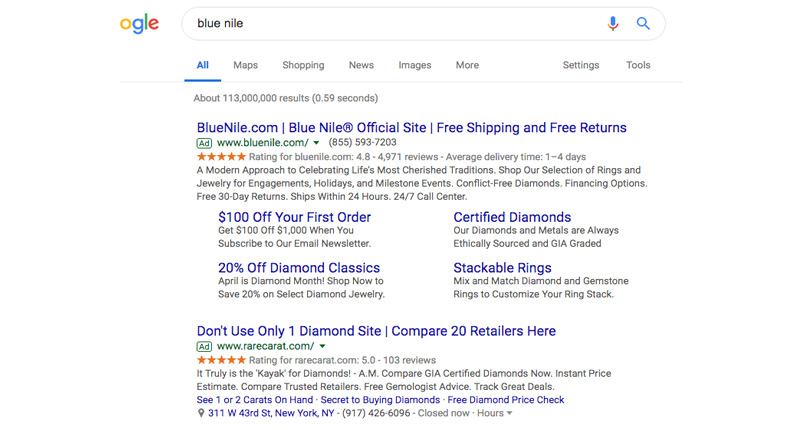Click the Google logo
Viewport: 800px width, 430px height.
139,24
